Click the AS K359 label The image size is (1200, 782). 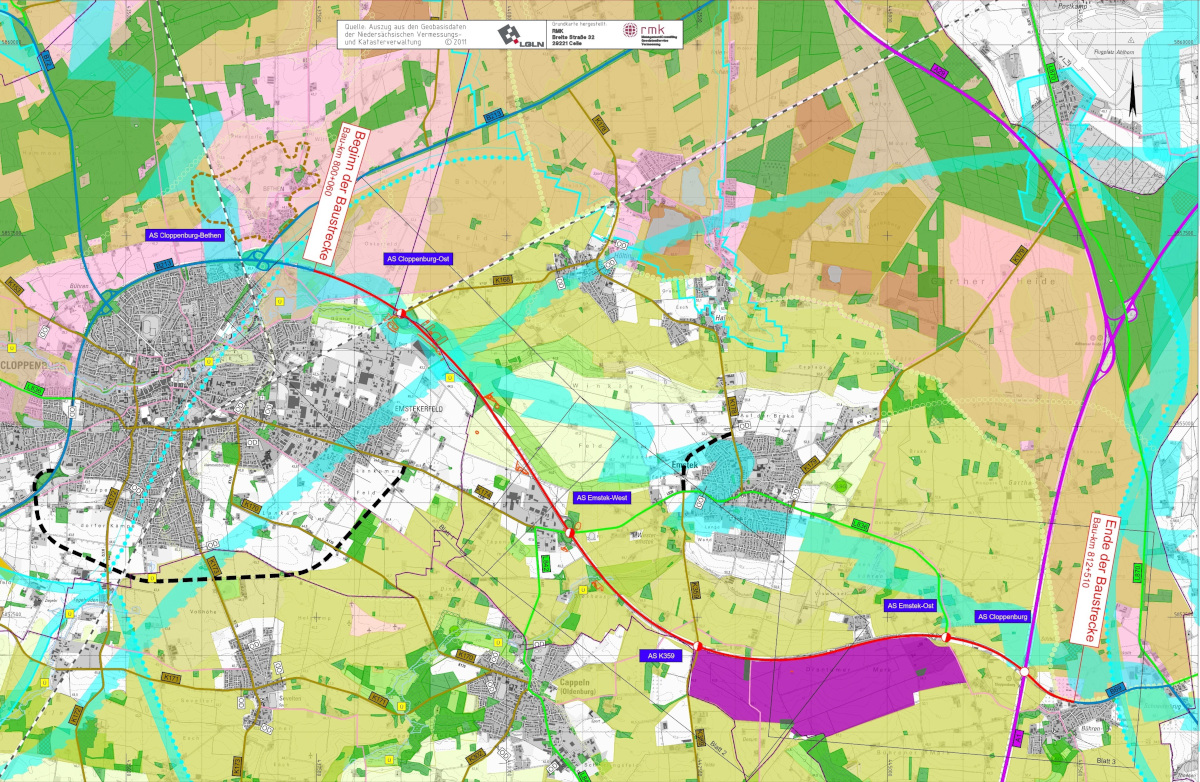click(x=659, y=656)
